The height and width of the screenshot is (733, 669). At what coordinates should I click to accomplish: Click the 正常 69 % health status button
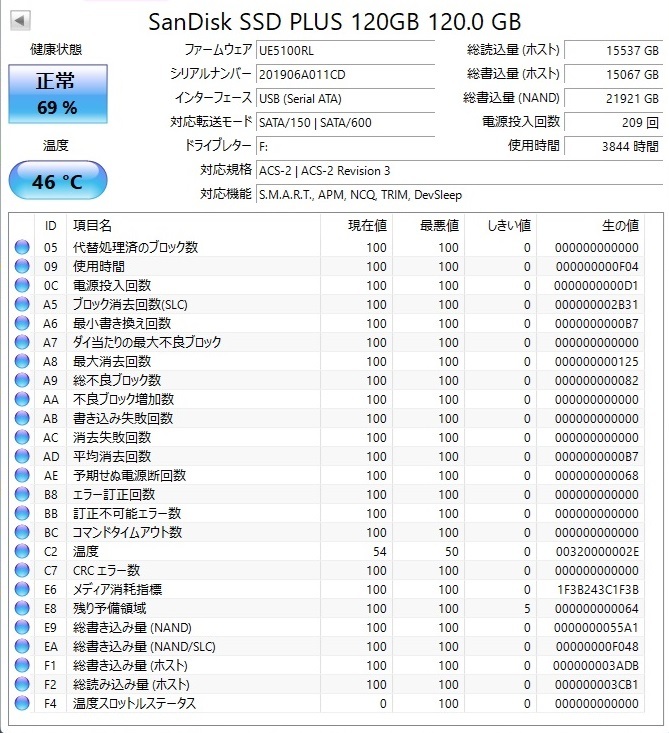point(58,94)
